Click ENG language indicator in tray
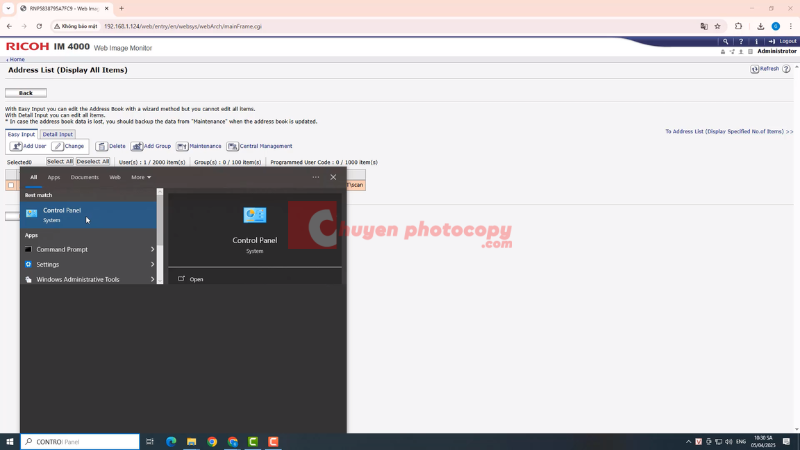 coord(741,441)
